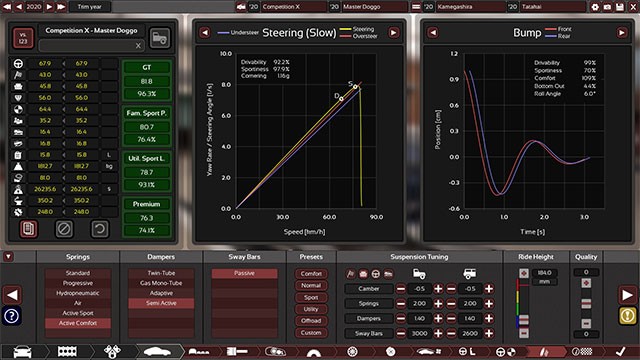This screenshot has height=360, width=640.
Task: Select the Competition X model field
Action: pos(293,7)
